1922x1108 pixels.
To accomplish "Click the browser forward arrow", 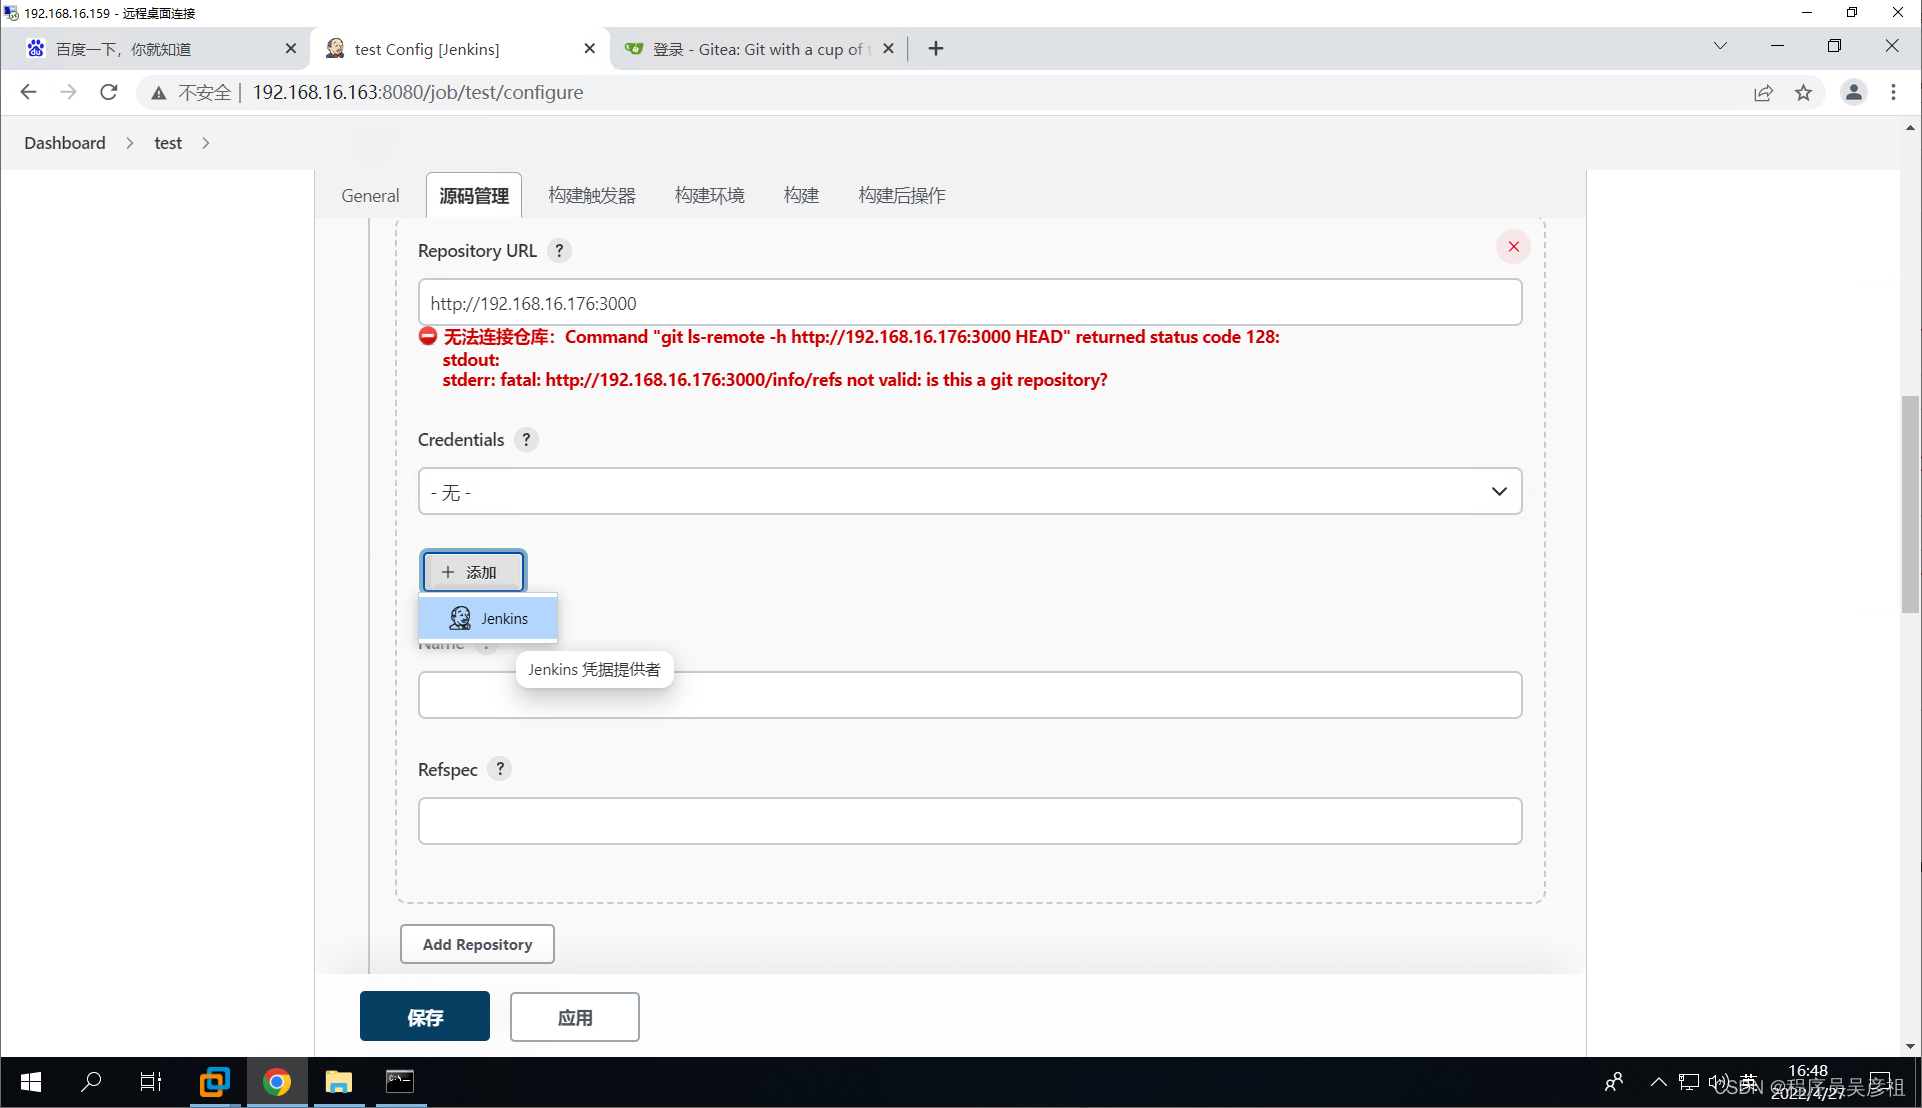I will coord(68,92).
